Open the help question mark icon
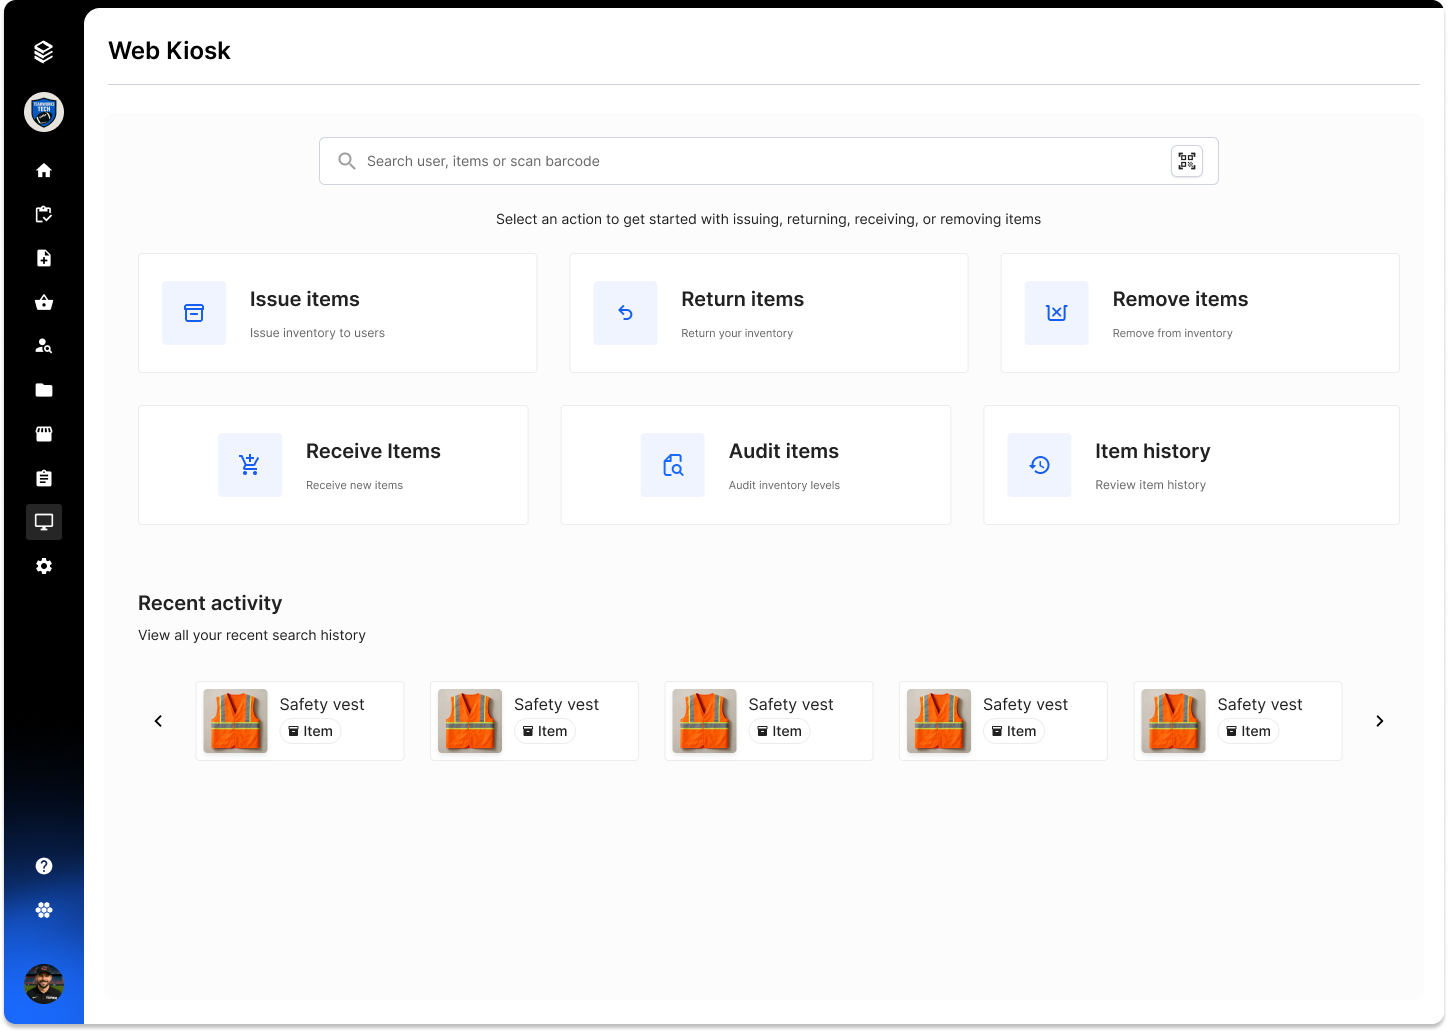Screen dimensions: 1448x1032 click(44, 866)
